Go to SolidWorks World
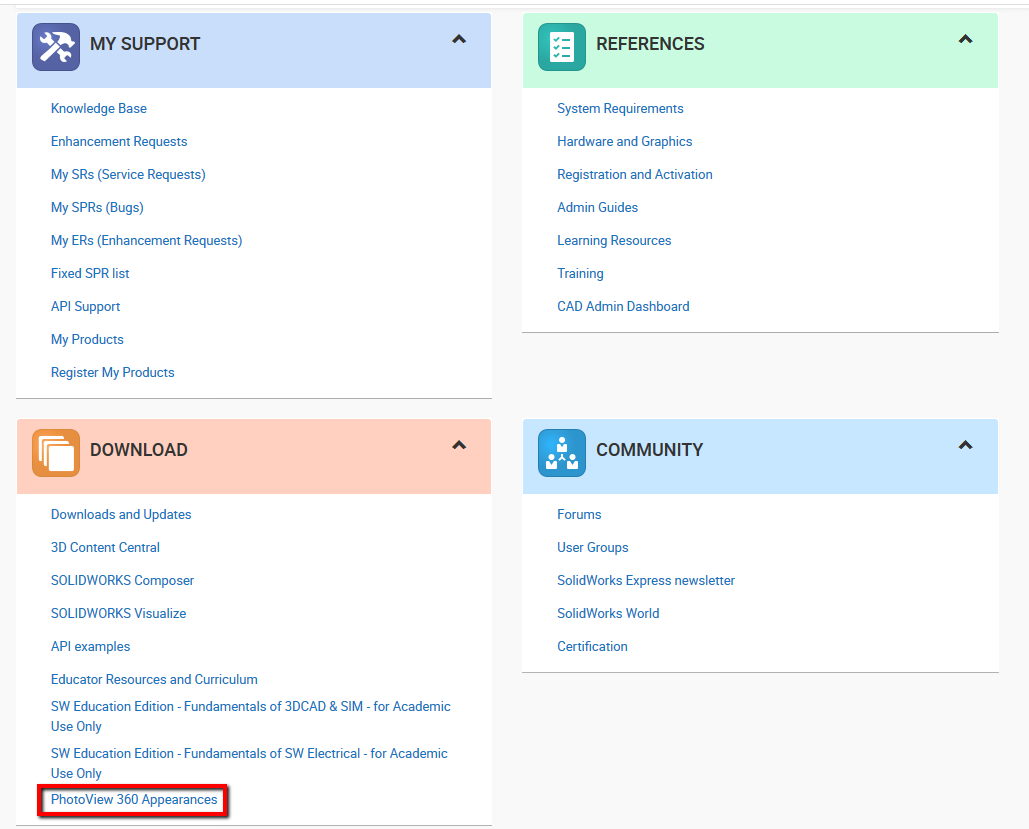 608,613
